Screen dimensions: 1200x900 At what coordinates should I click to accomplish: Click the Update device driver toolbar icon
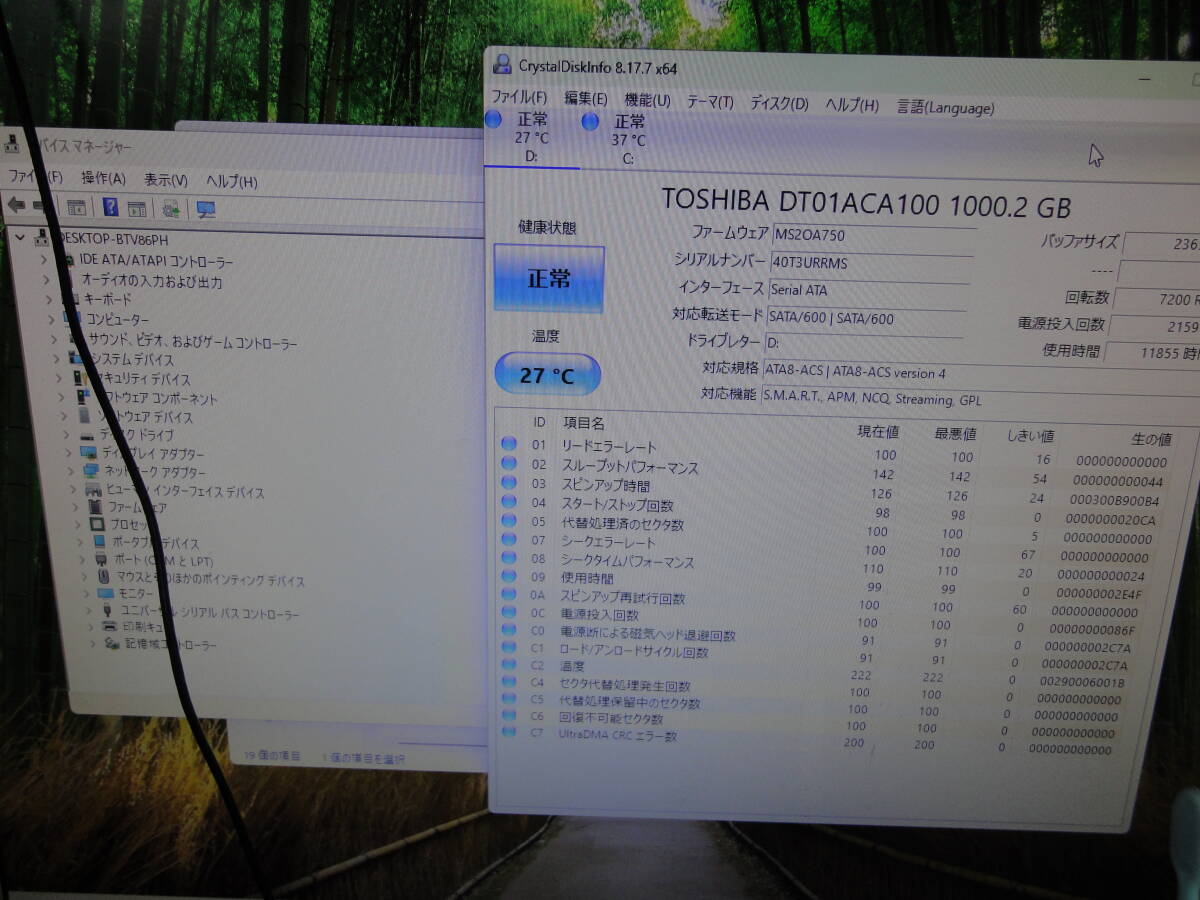pos(171,208)
